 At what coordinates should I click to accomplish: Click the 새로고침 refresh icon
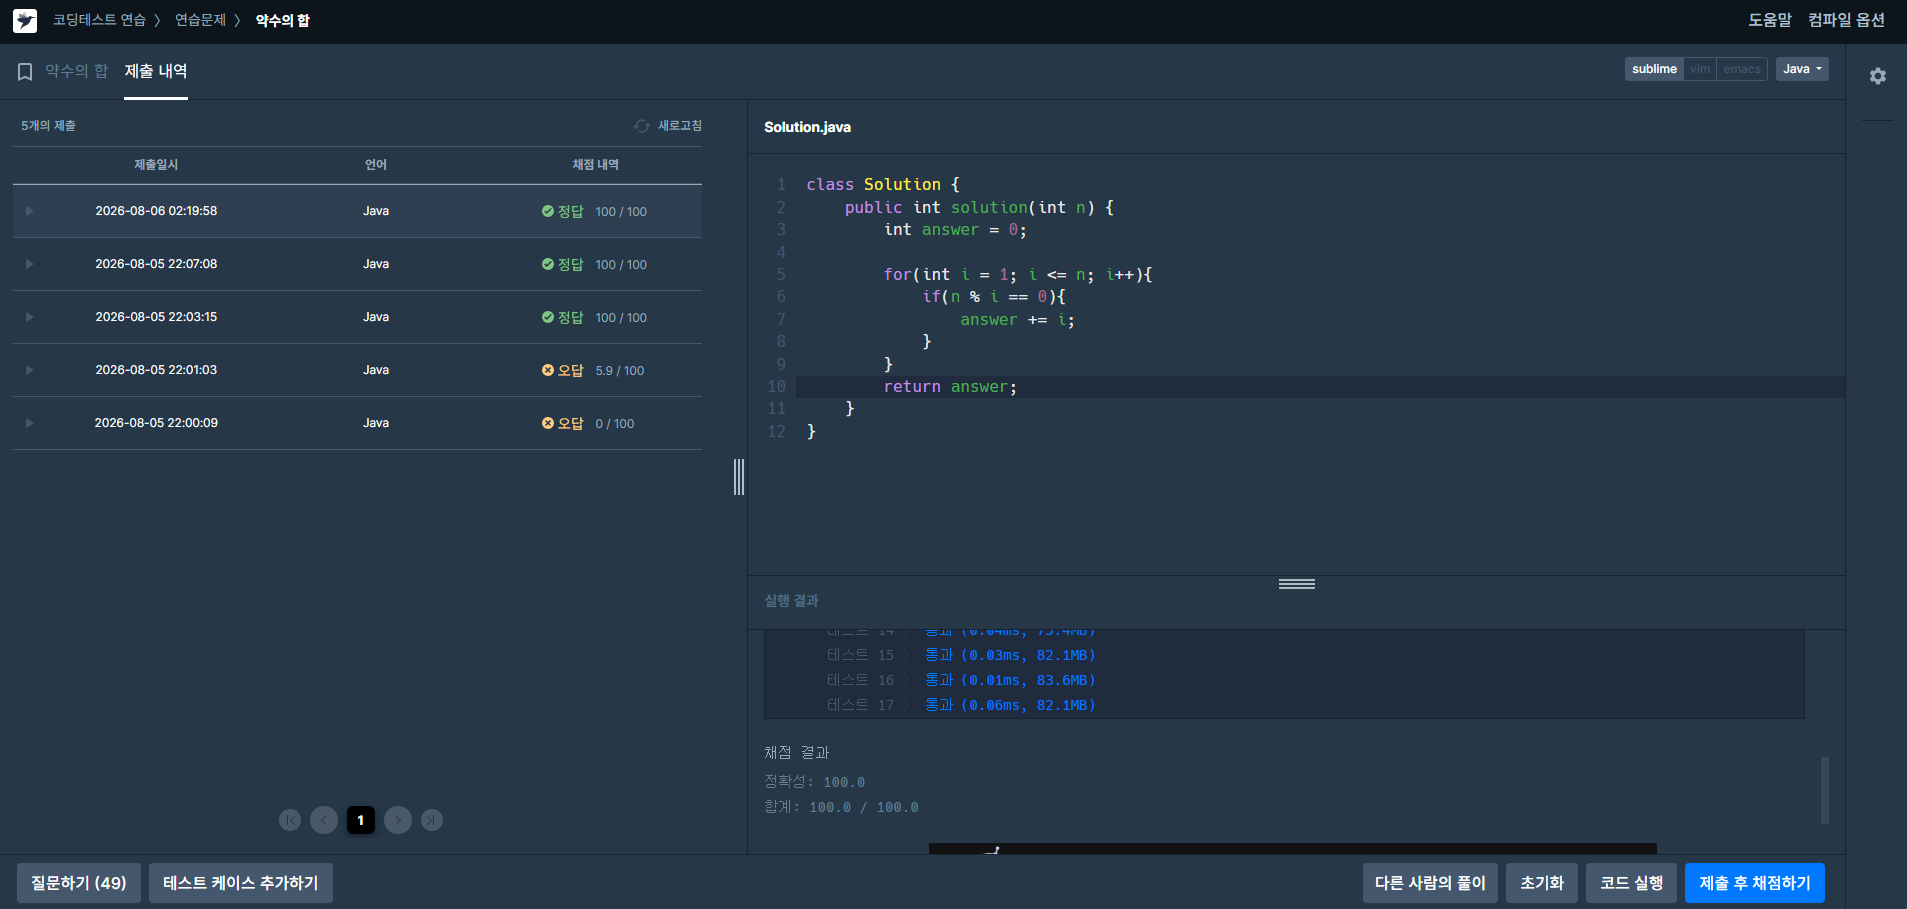[x=642, y=126]
